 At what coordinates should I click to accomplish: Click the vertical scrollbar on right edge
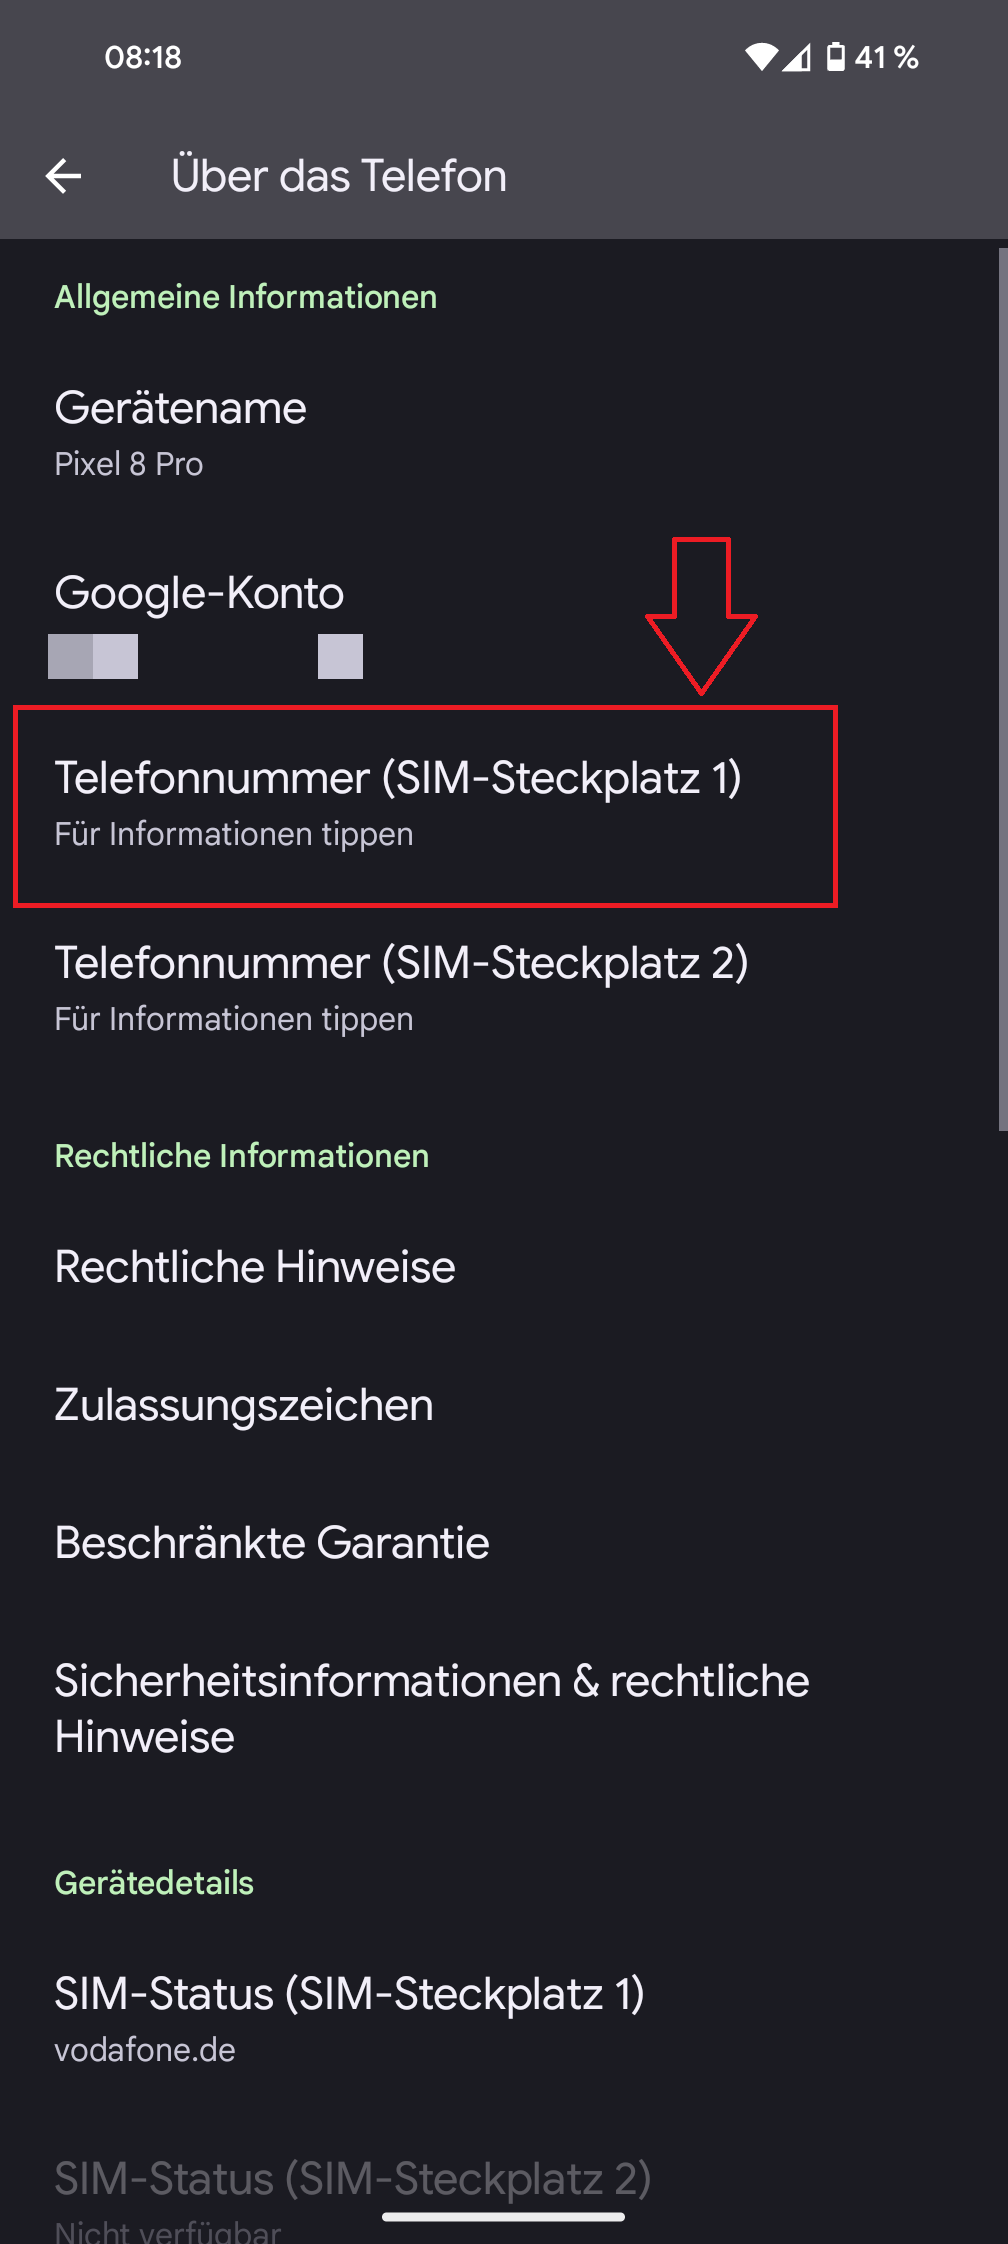pos(1002,690)
